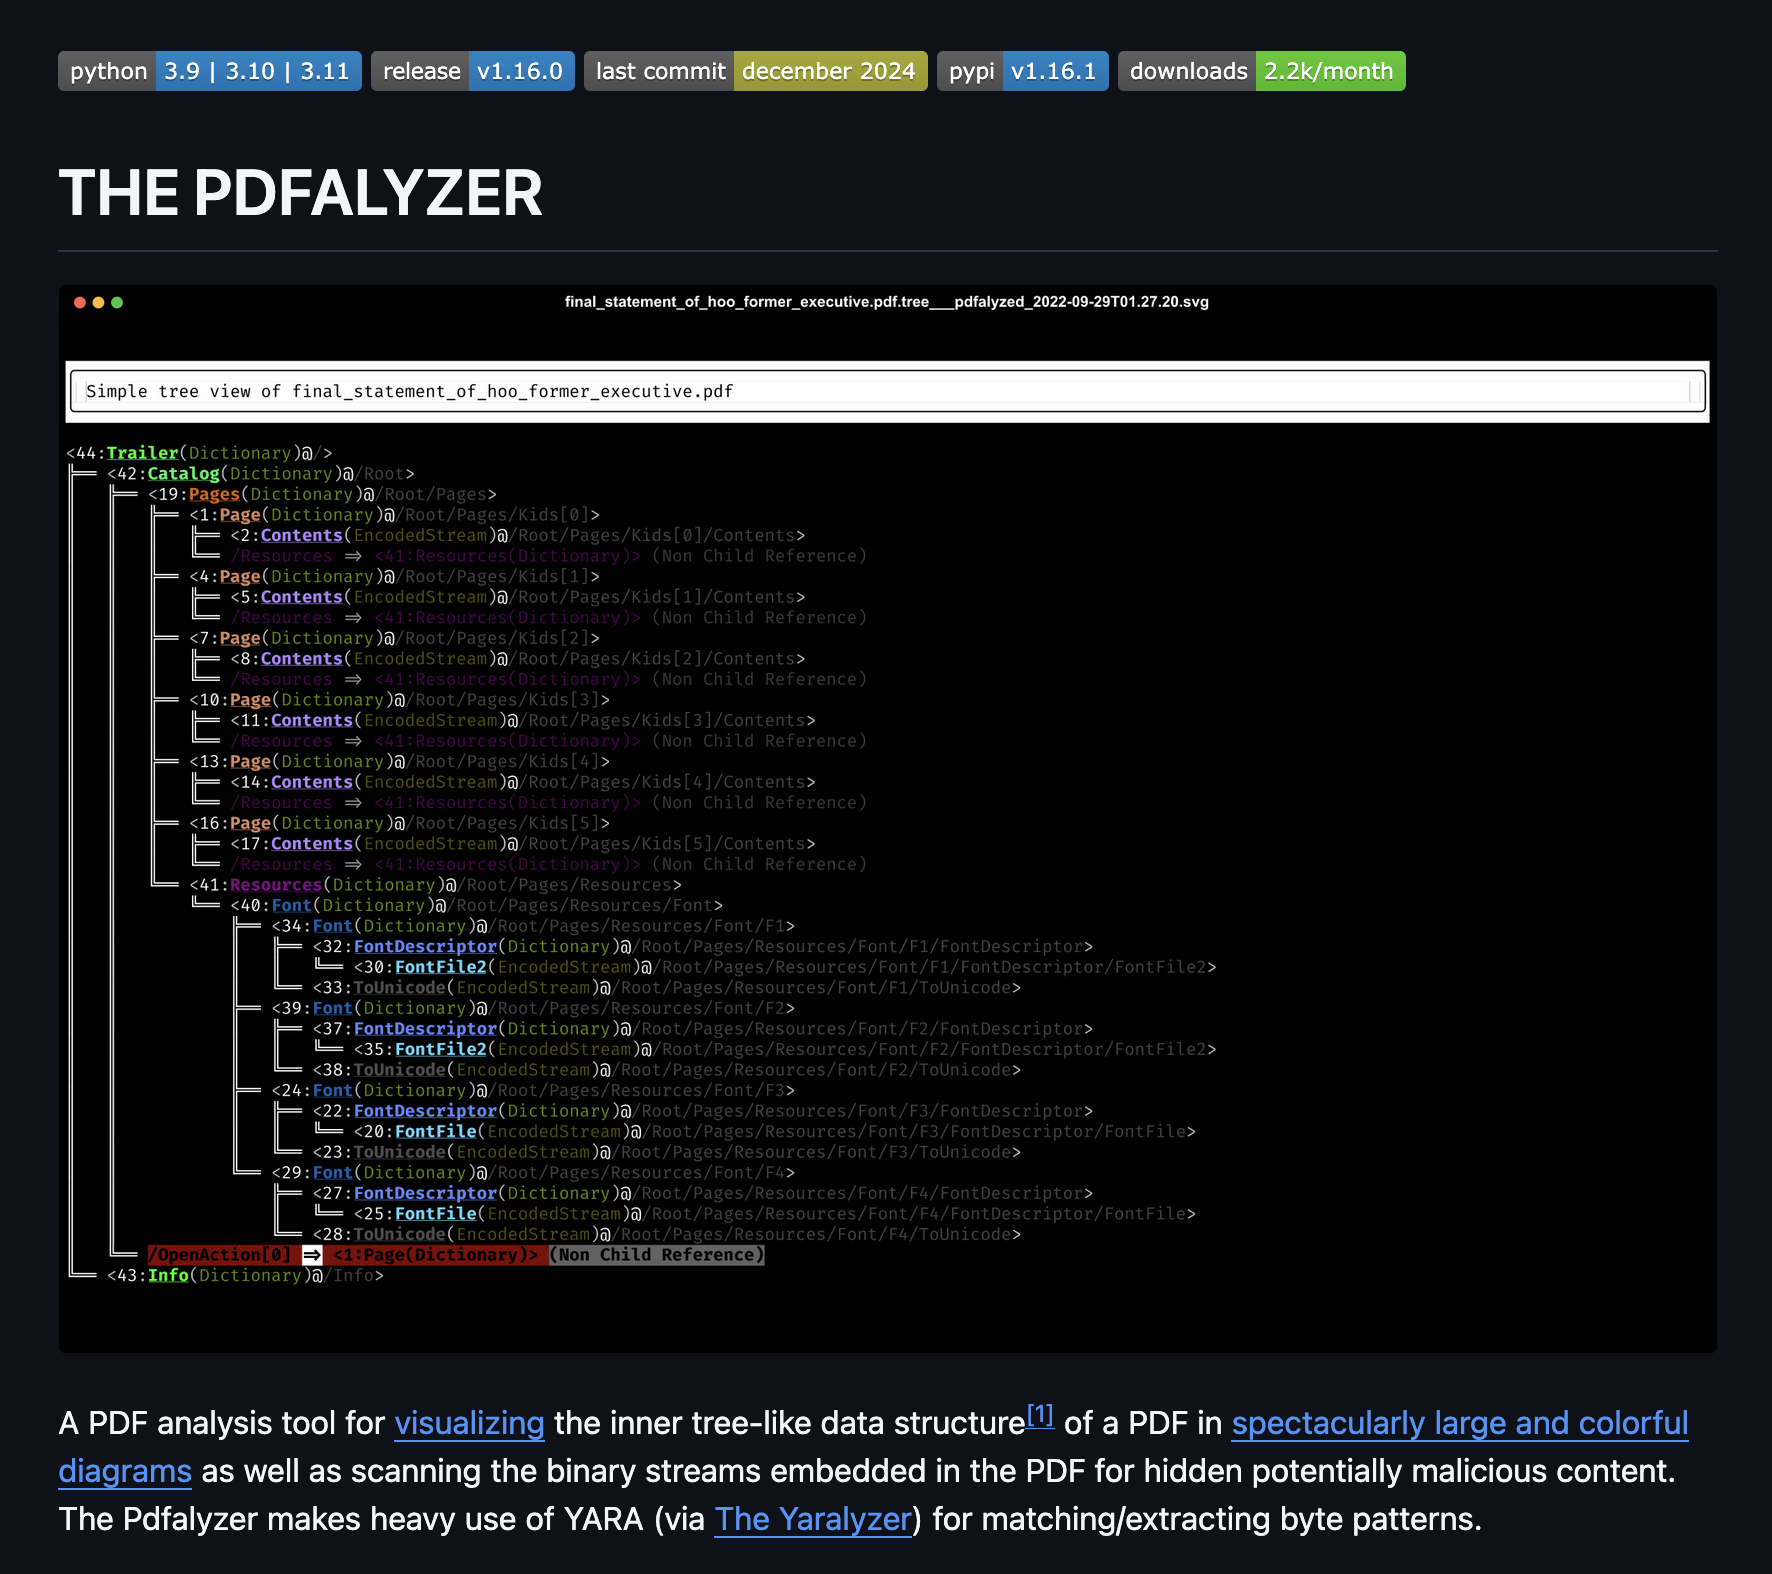1772x1574 pixels.
Task: Select the <33:ToUnicode row
Action: pyautogui.click(x=667, y=988)
